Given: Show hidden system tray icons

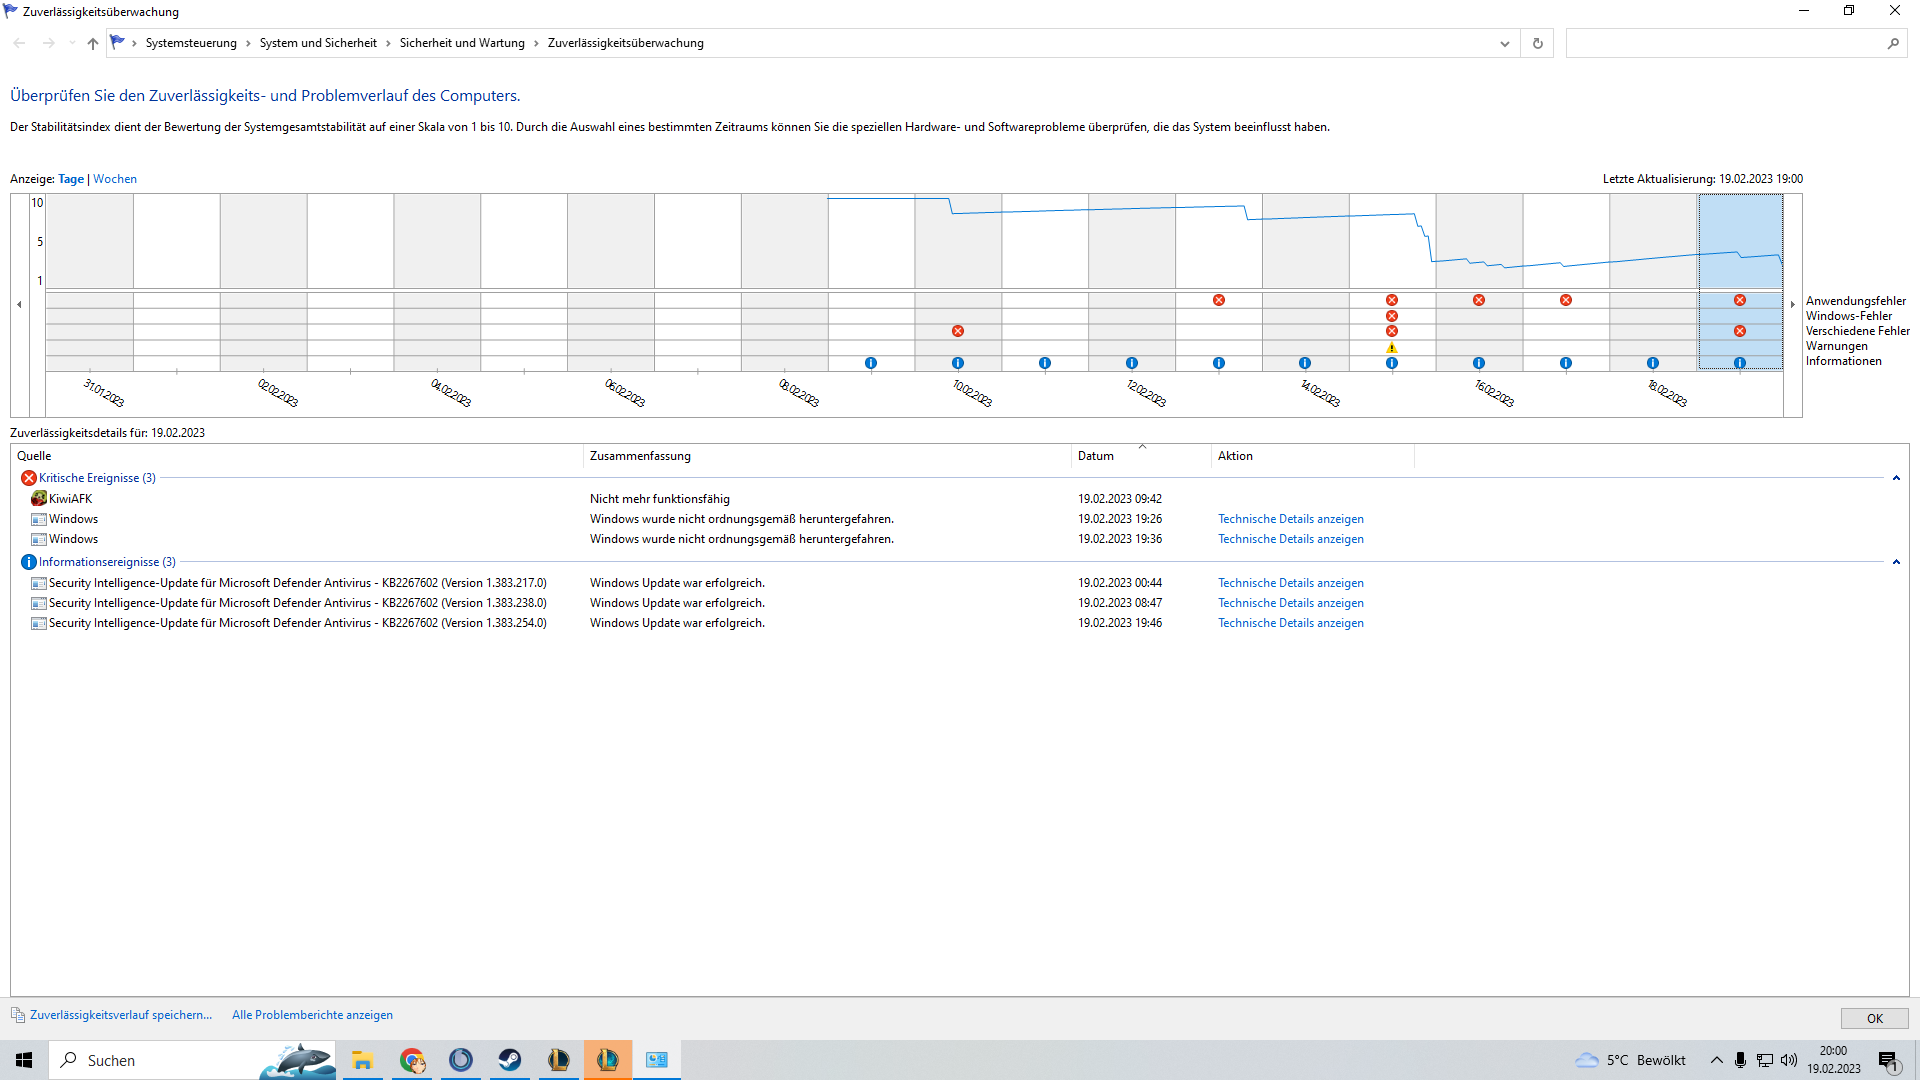Looking at the screenshot, I should point(1716,1060).
